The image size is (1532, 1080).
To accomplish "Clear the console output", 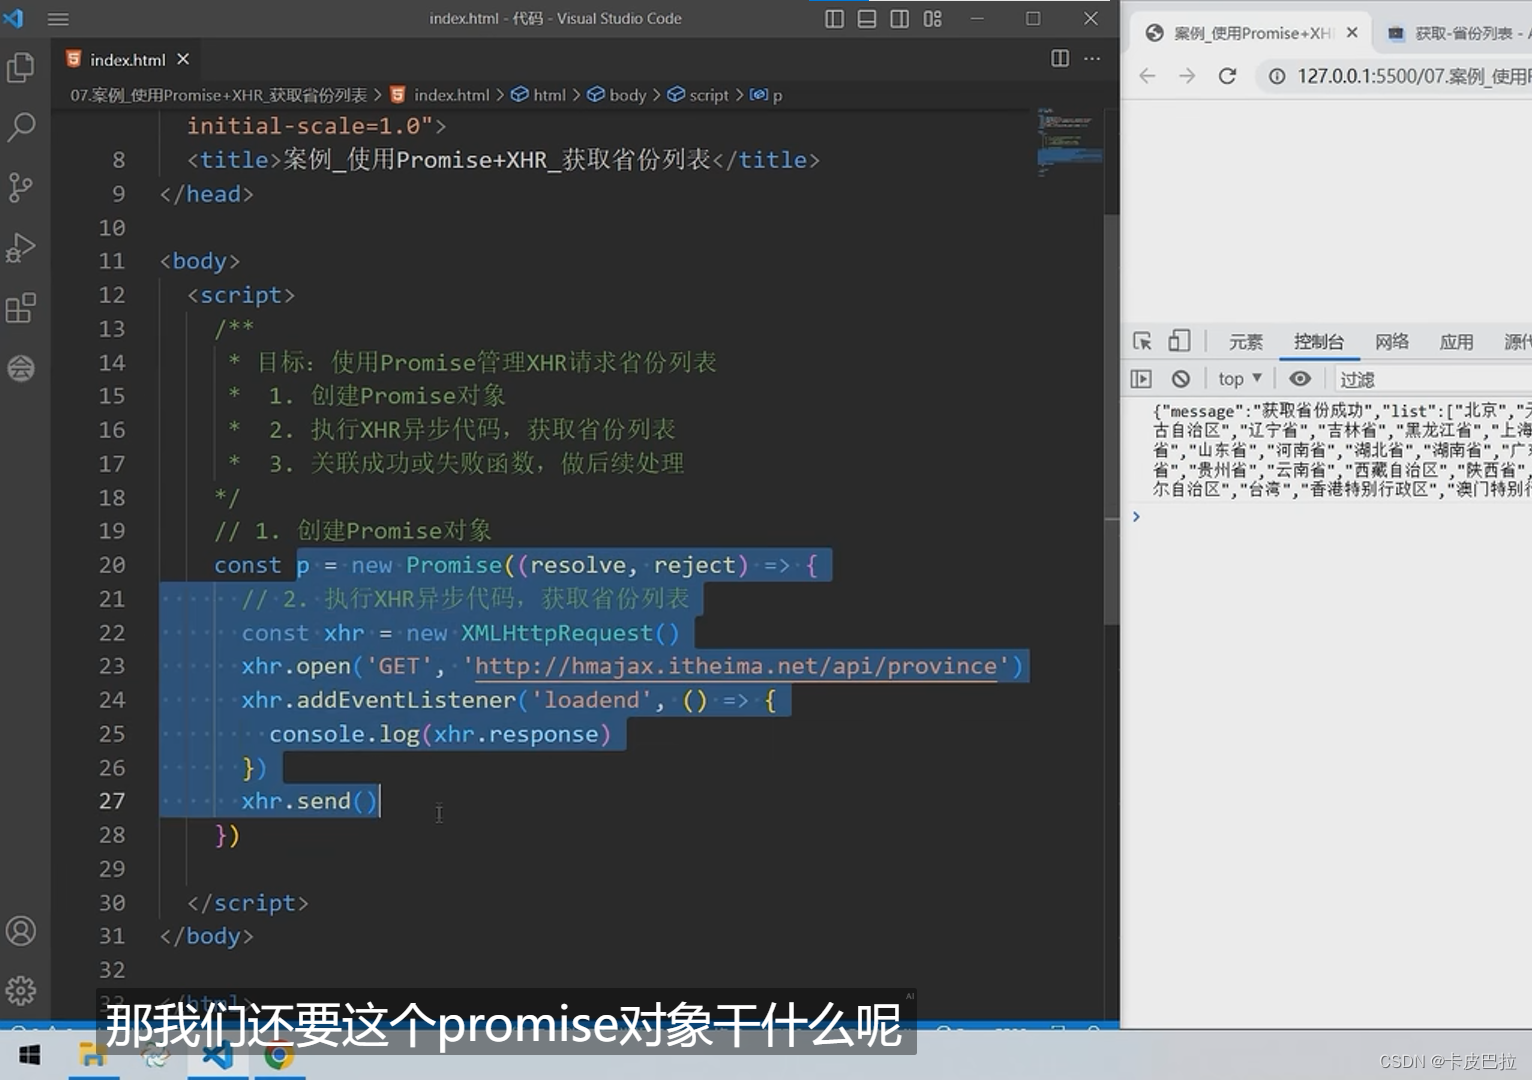I will [x=1181, y=379].
